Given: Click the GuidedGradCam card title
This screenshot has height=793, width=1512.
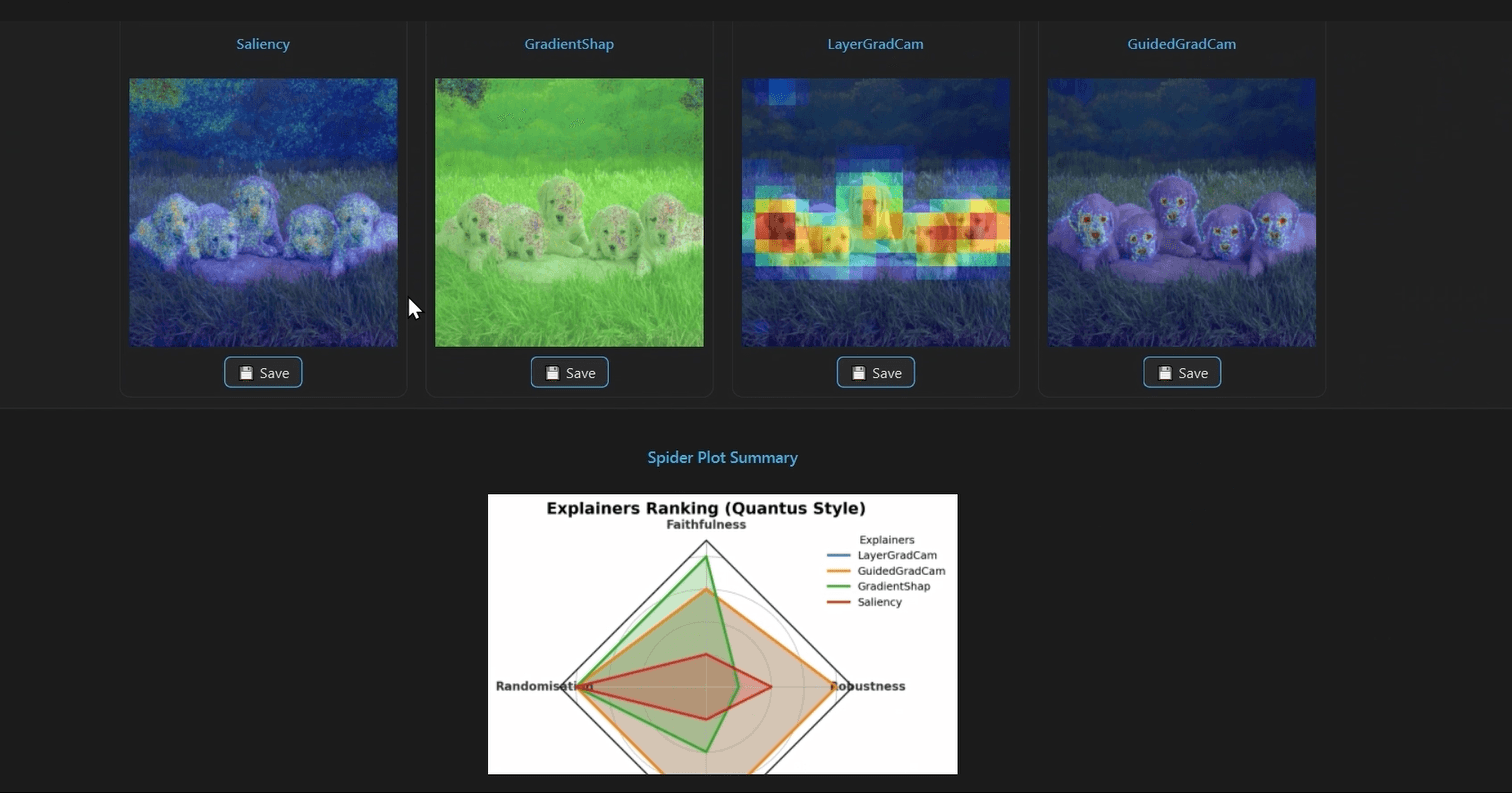Looking at the screenshot, I should point(1181,44).
